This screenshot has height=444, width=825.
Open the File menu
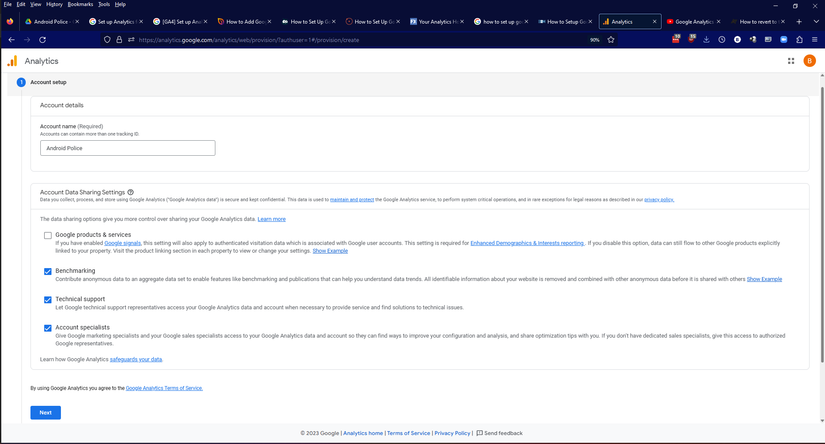pos(7,4)
